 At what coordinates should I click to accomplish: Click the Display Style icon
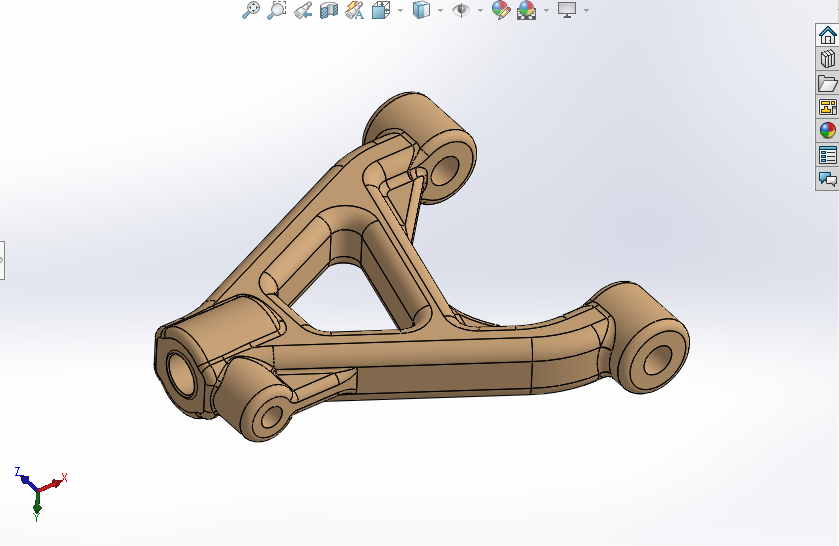[421, 10]
